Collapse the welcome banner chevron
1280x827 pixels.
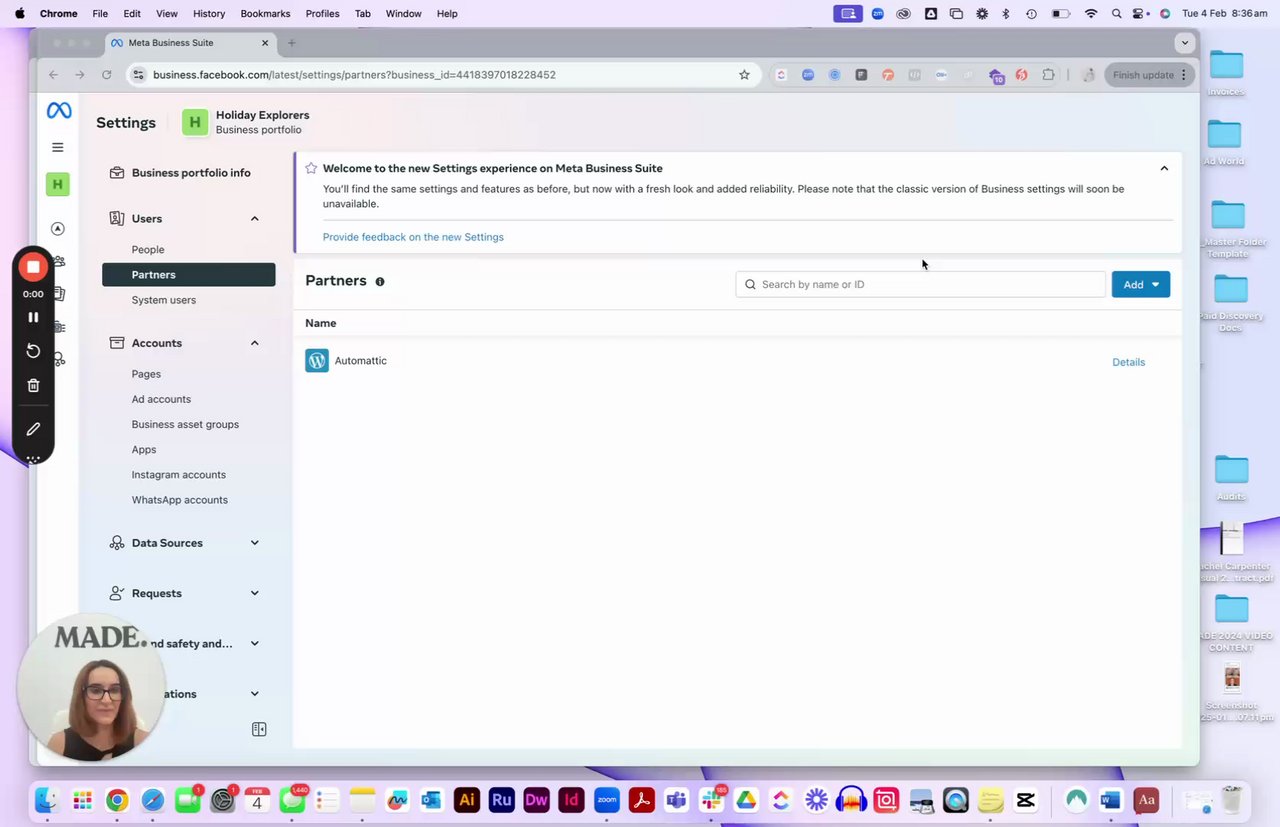click(x=1164, y=168)
